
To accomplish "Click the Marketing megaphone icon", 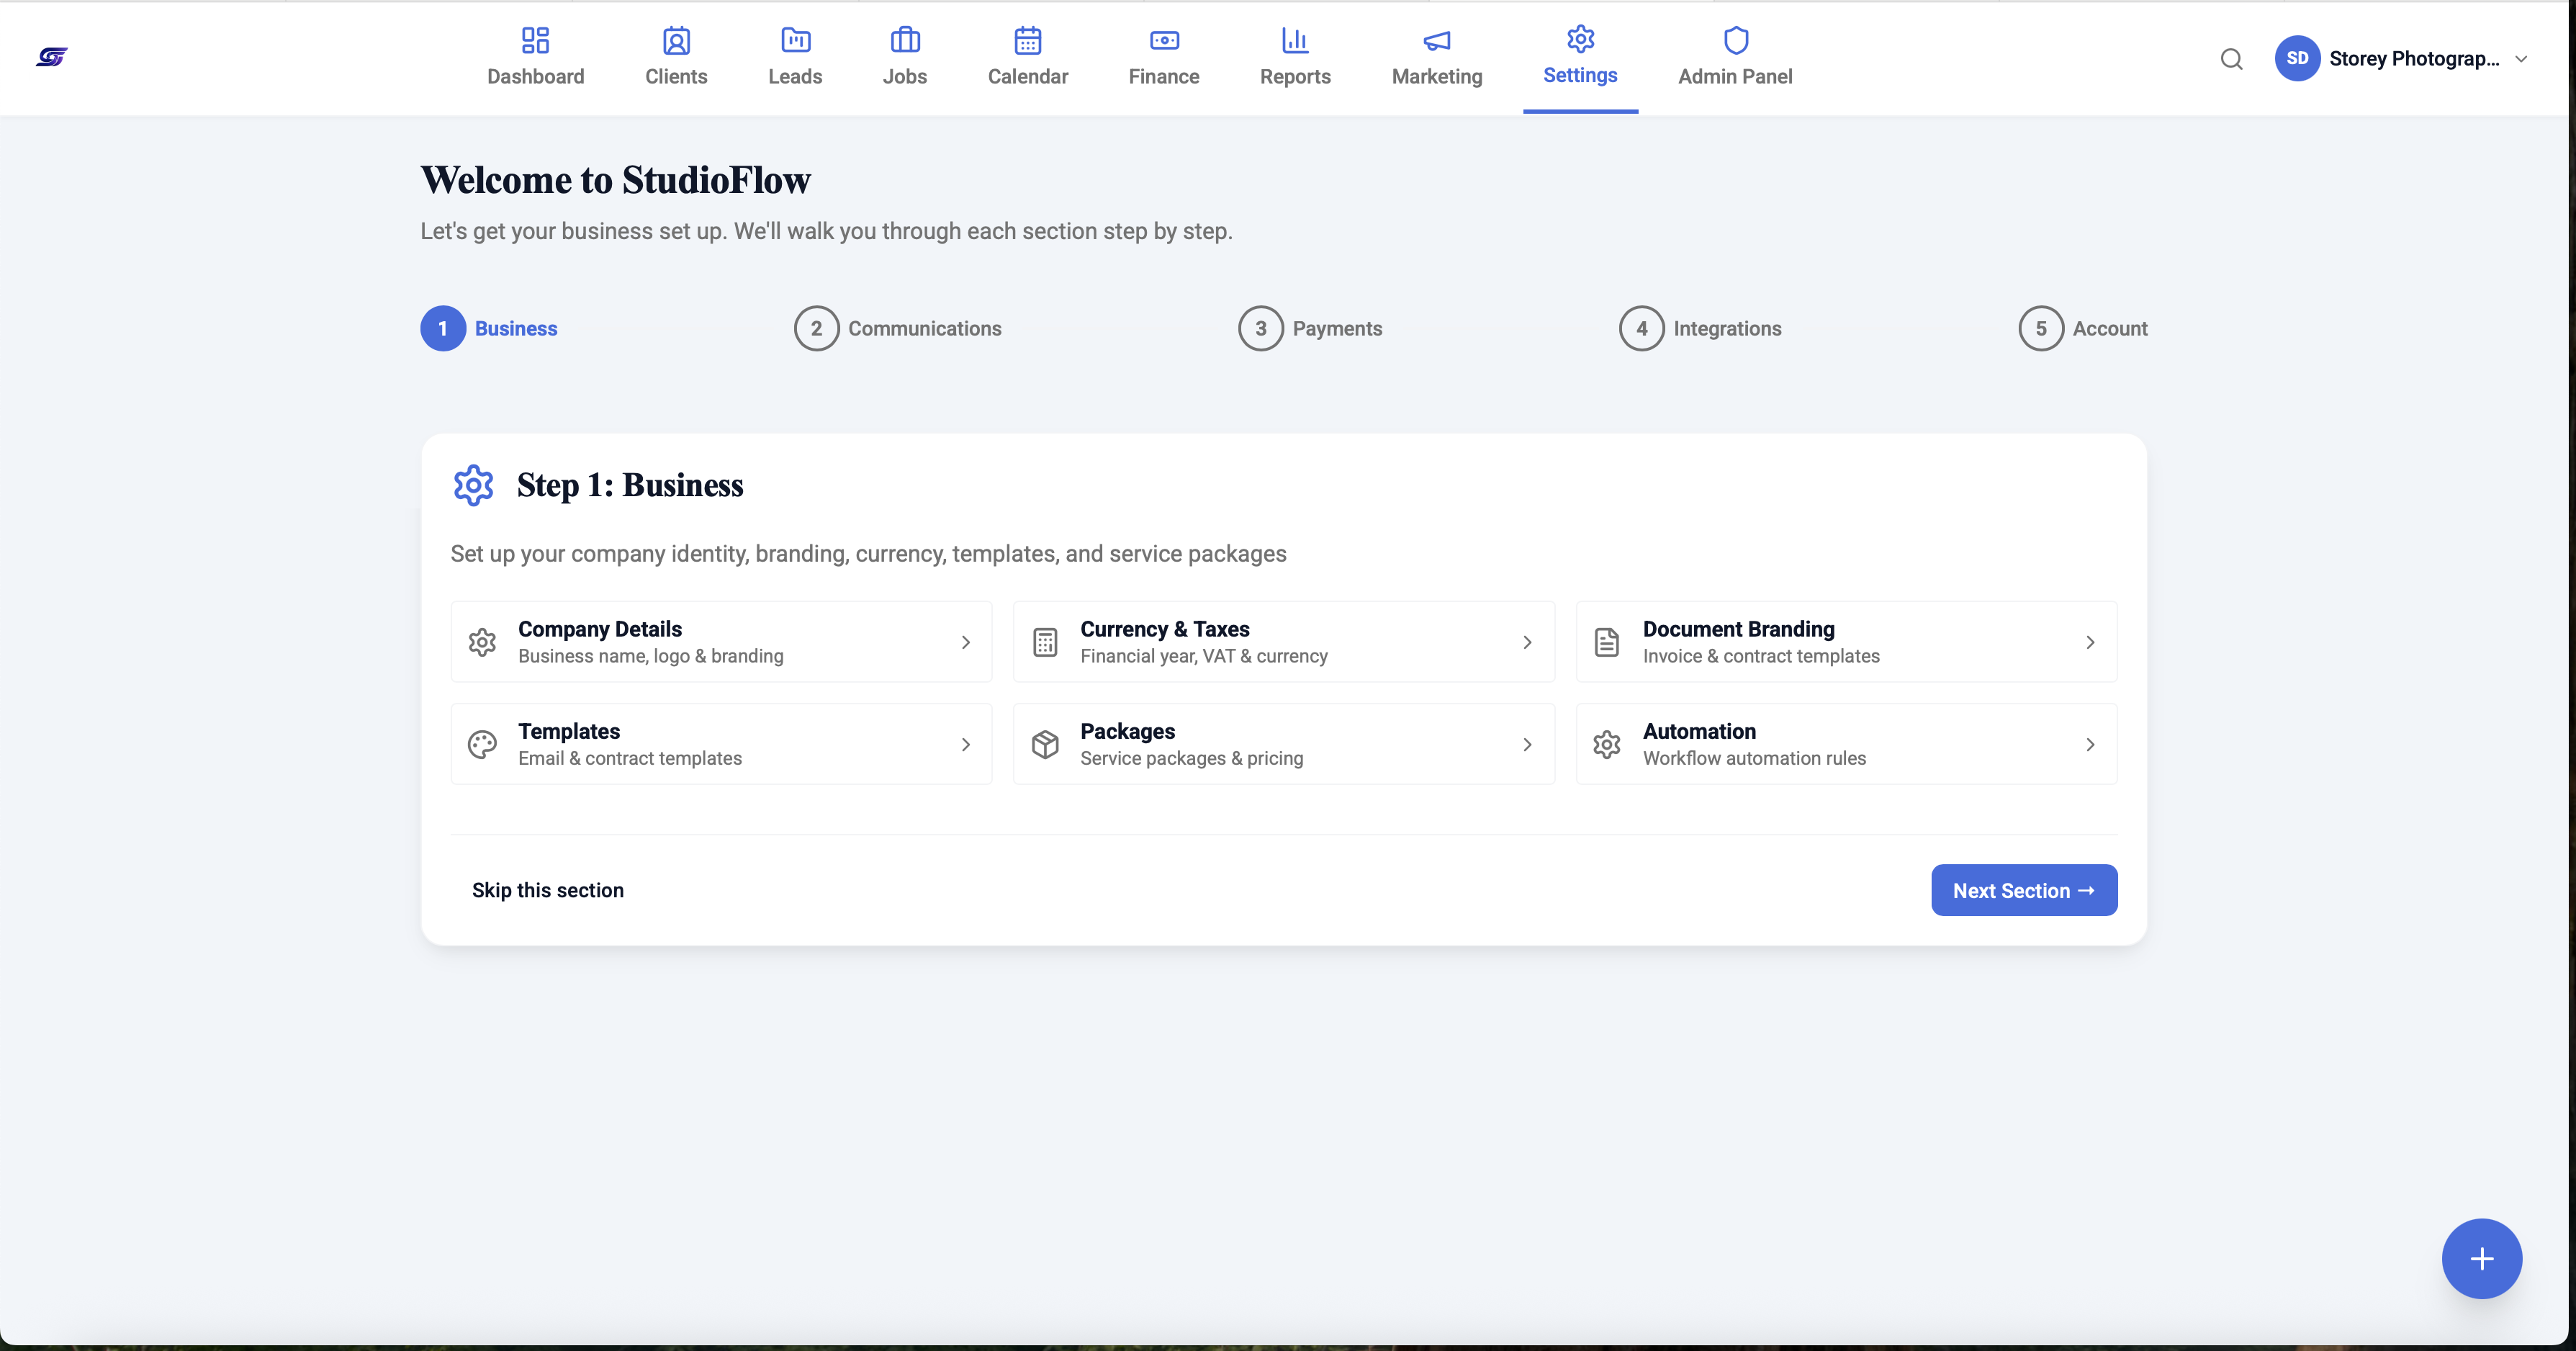I will click(1437, 40).
